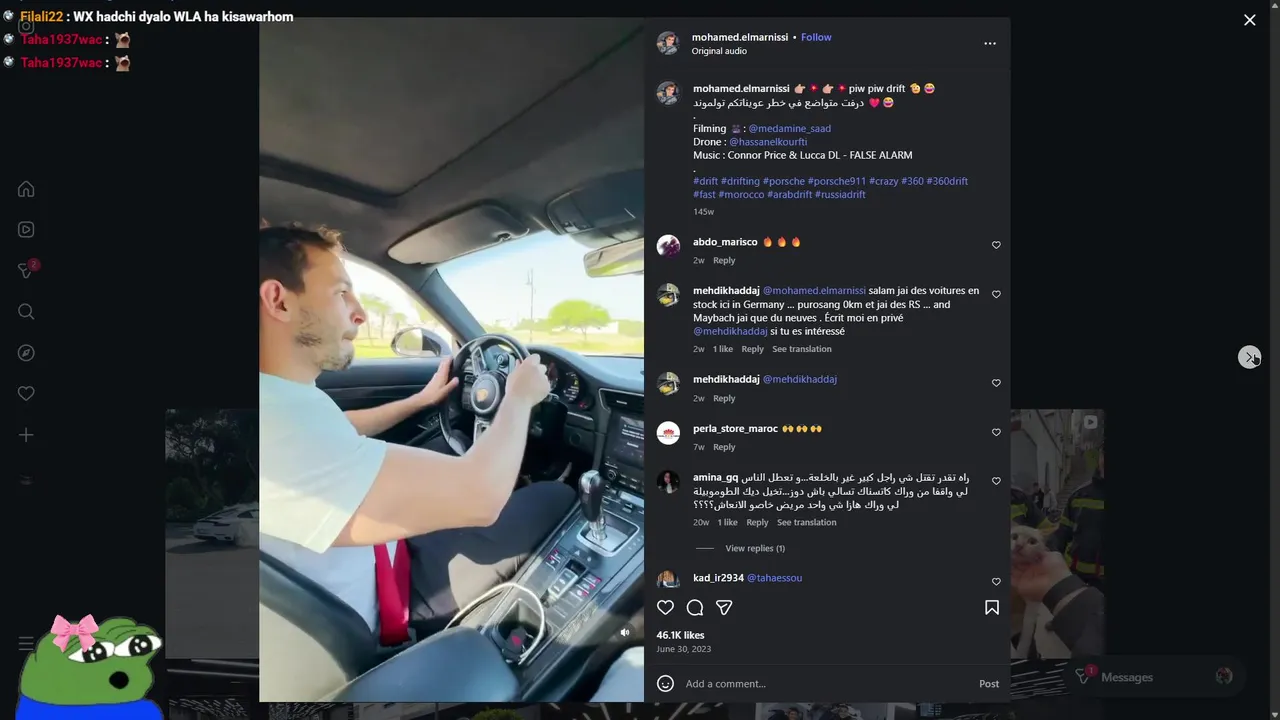Open Search from the left sidebar

point(26,312)
